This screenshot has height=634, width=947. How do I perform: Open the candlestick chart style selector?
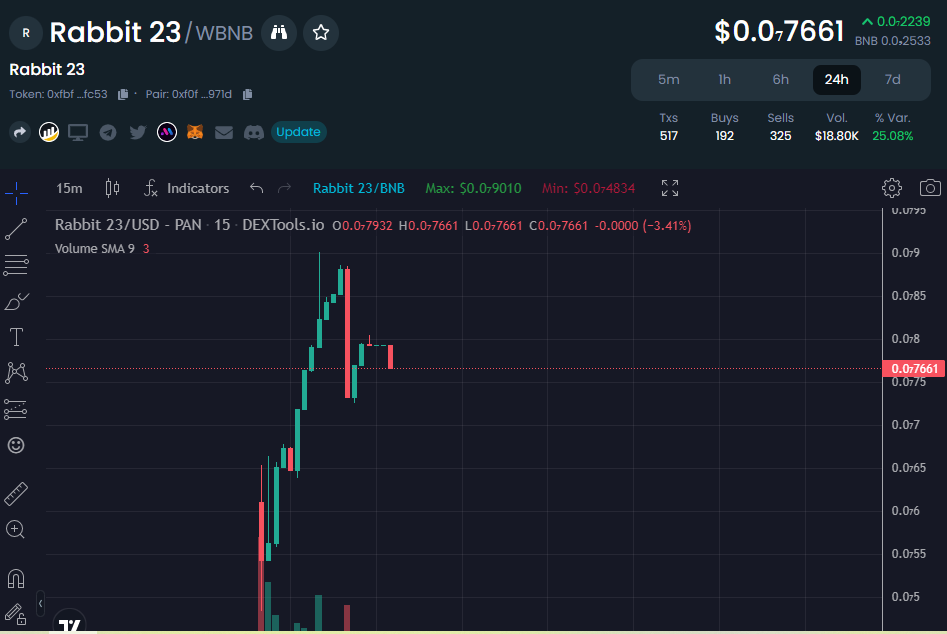pos(112,188)
